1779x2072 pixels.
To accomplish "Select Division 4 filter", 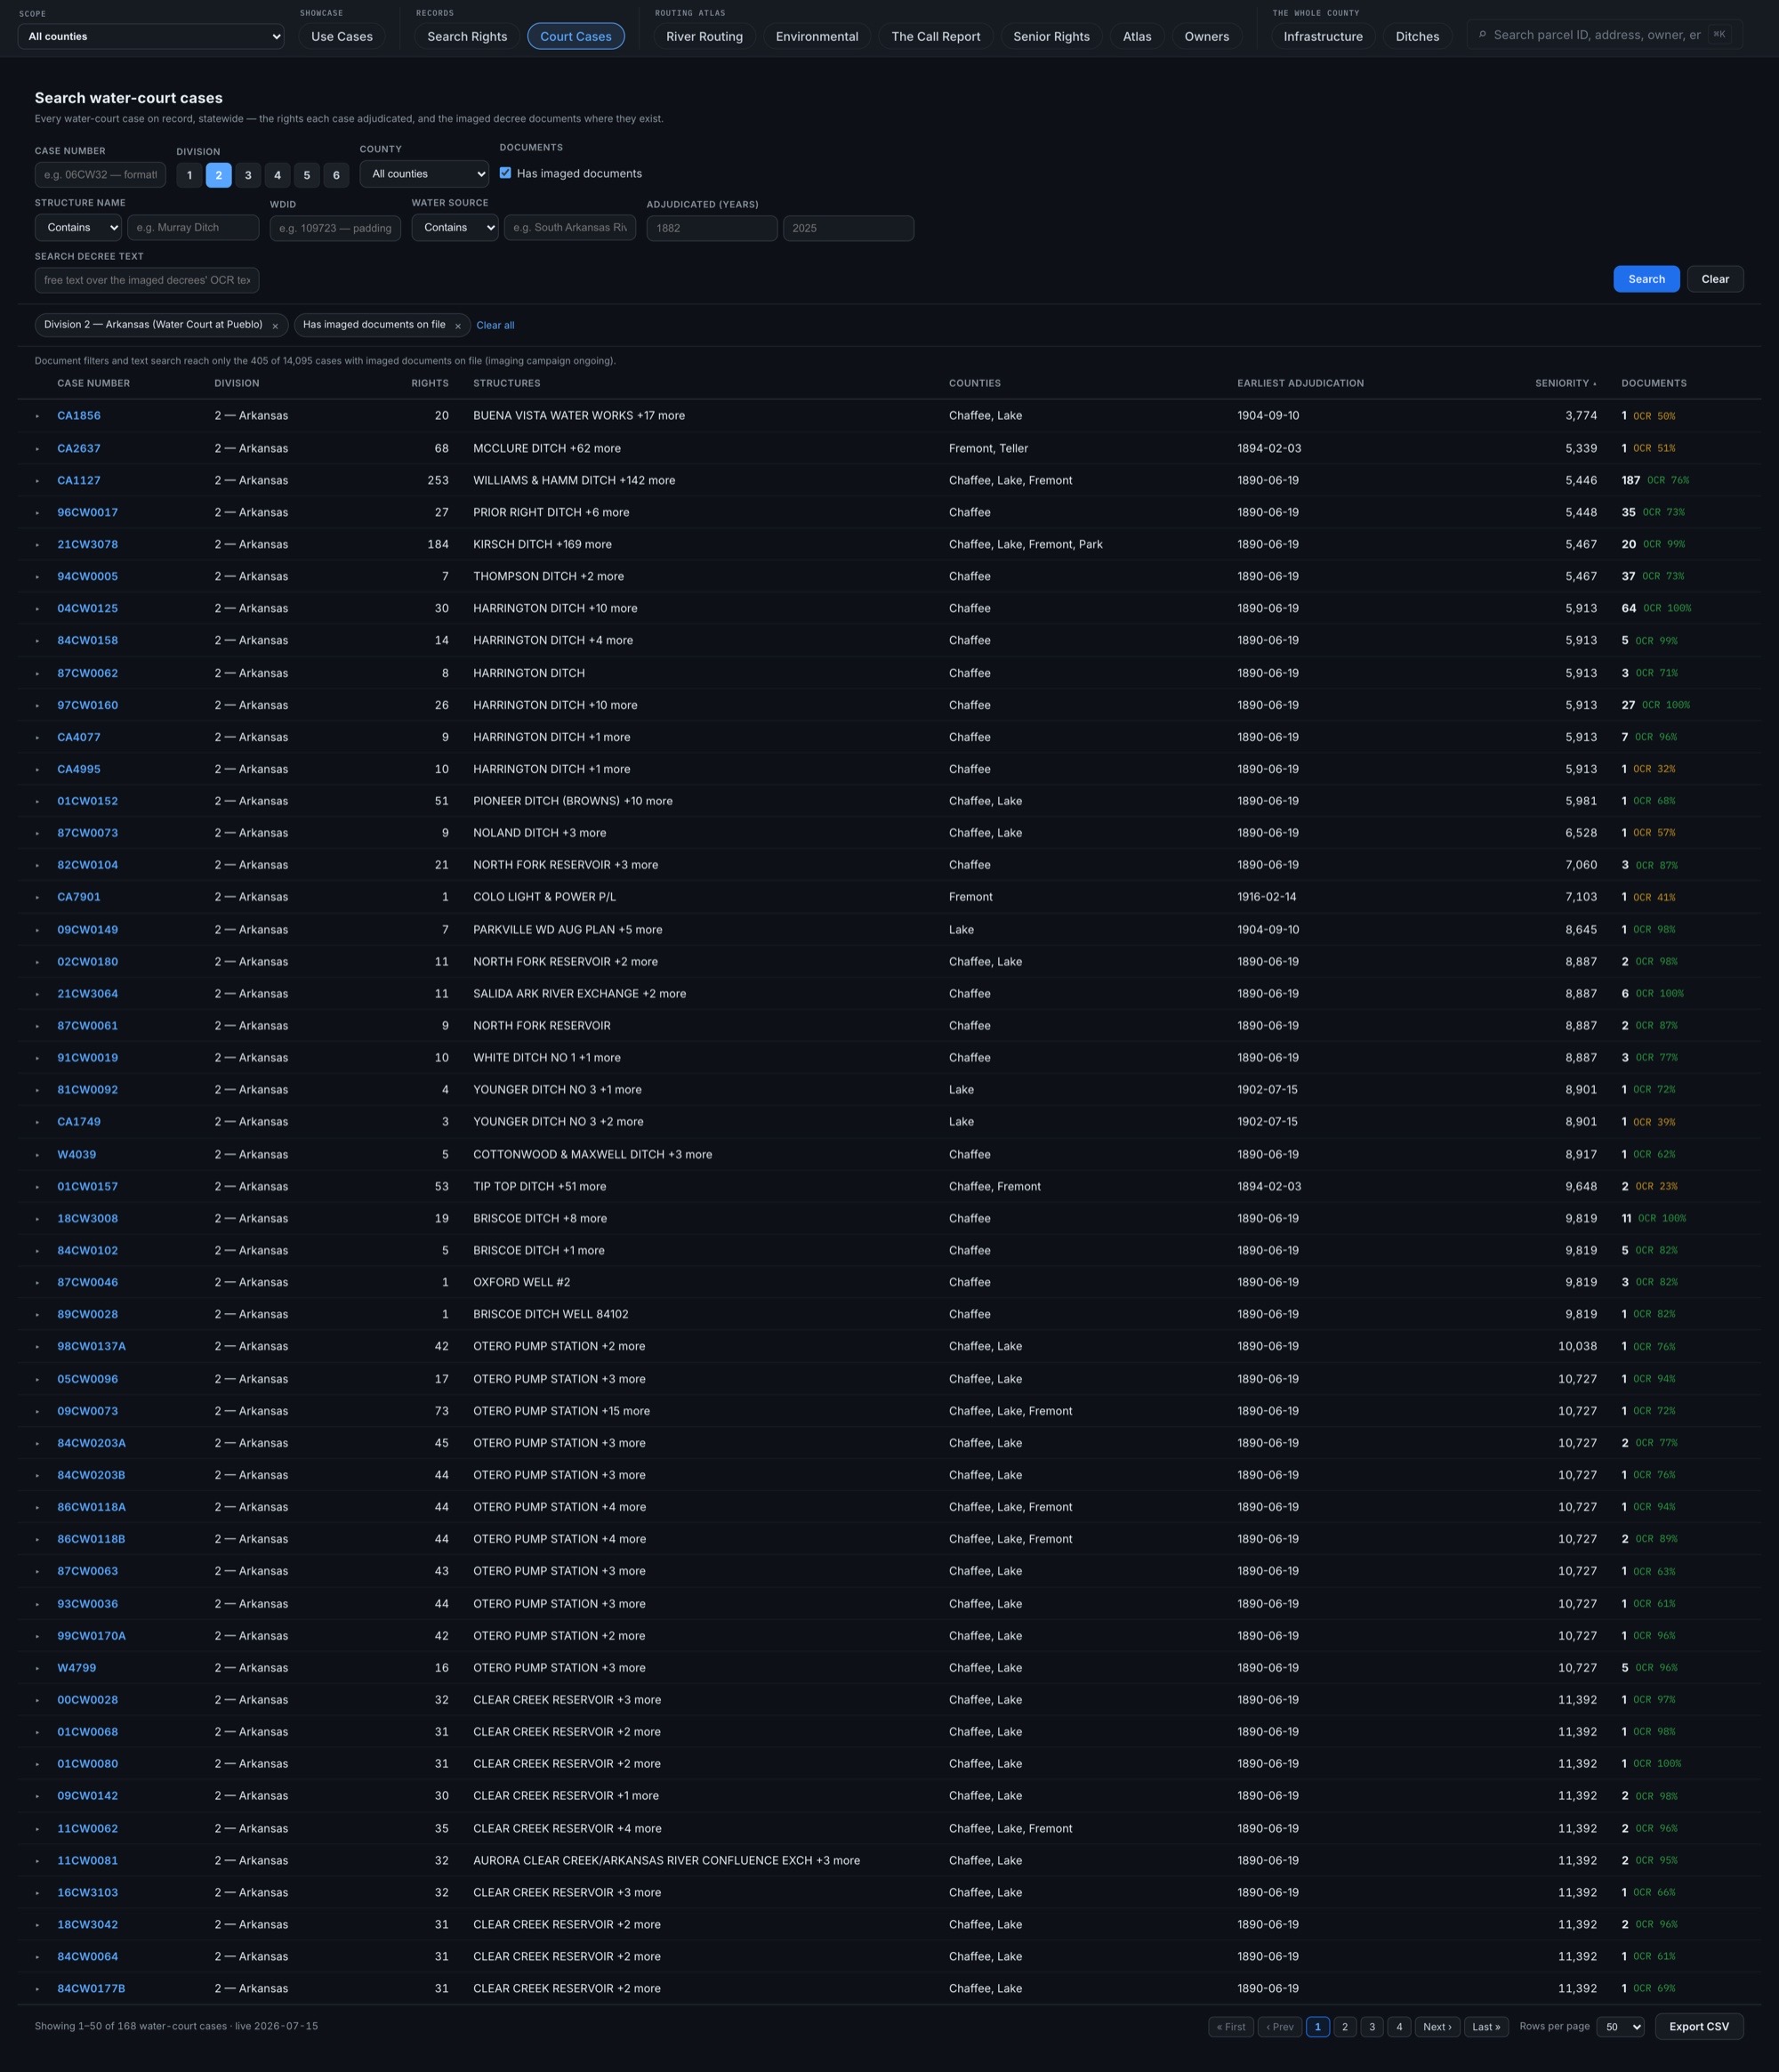I will click(x=277, y=175).
